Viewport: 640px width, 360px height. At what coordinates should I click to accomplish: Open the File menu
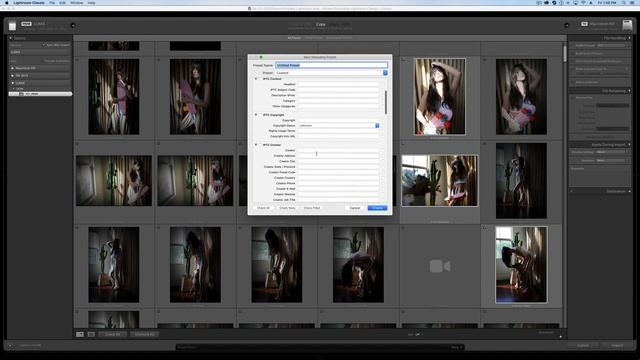(x=52, y=3)
